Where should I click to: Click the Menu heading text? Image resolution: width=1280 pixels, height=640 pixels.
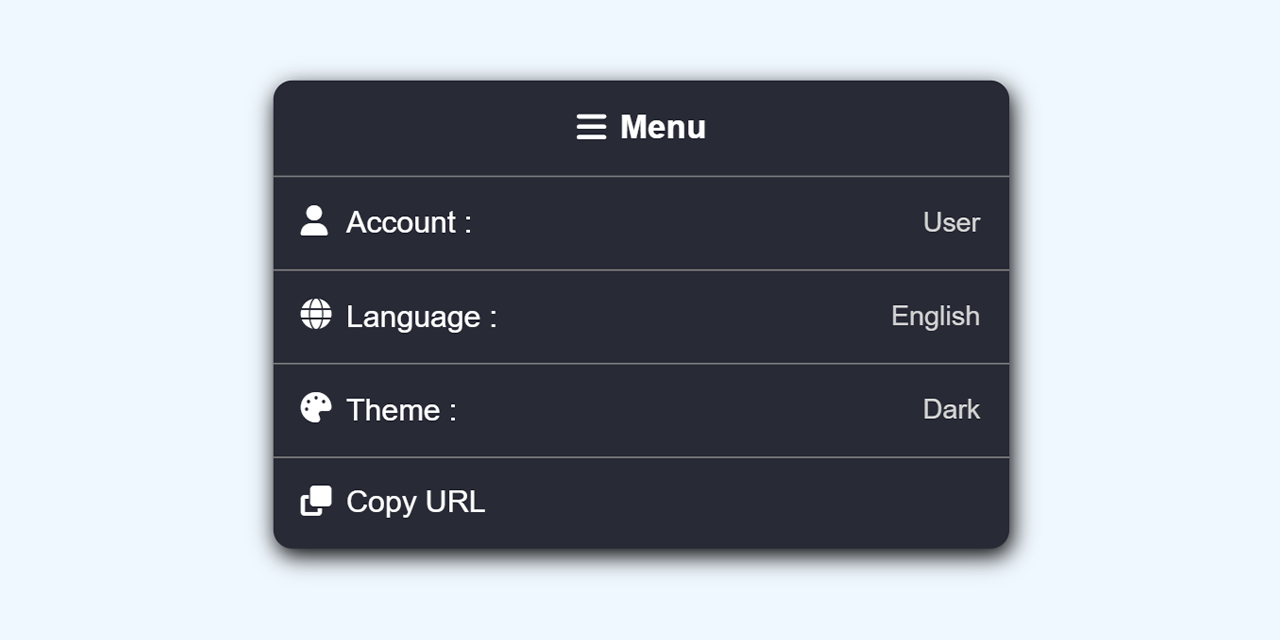pyautogui.click(x=662, y=127)
